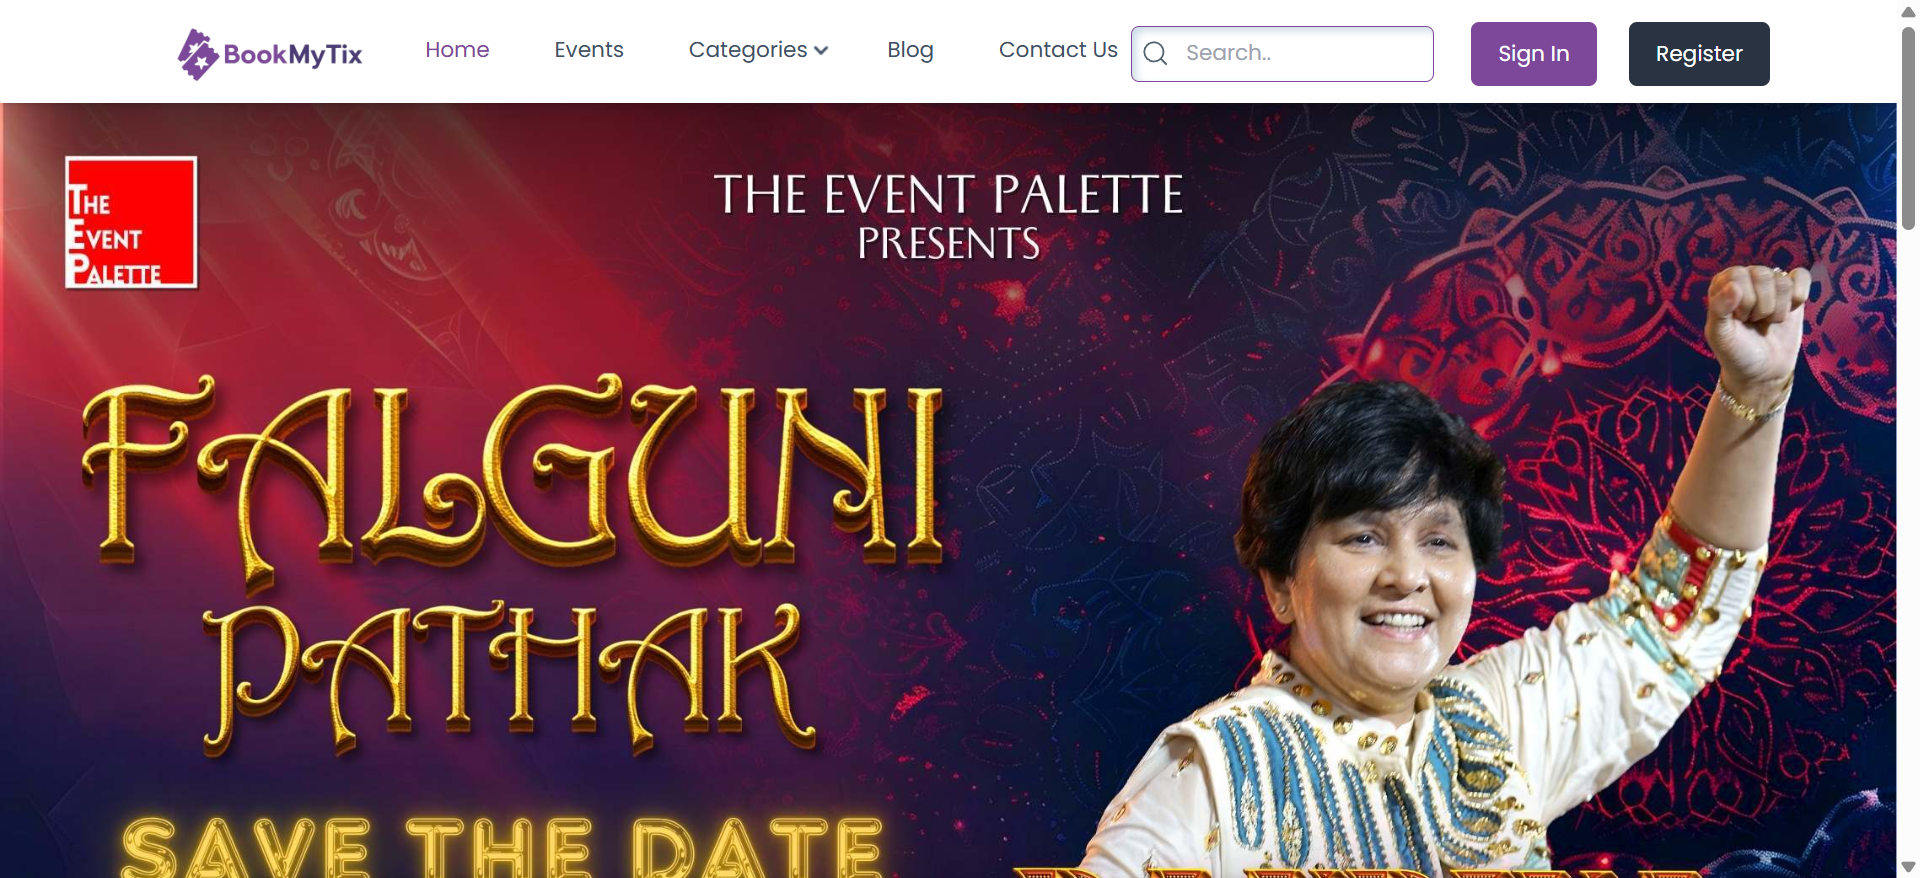Expand the Categories dropdown chevron

tap(821, 51)
